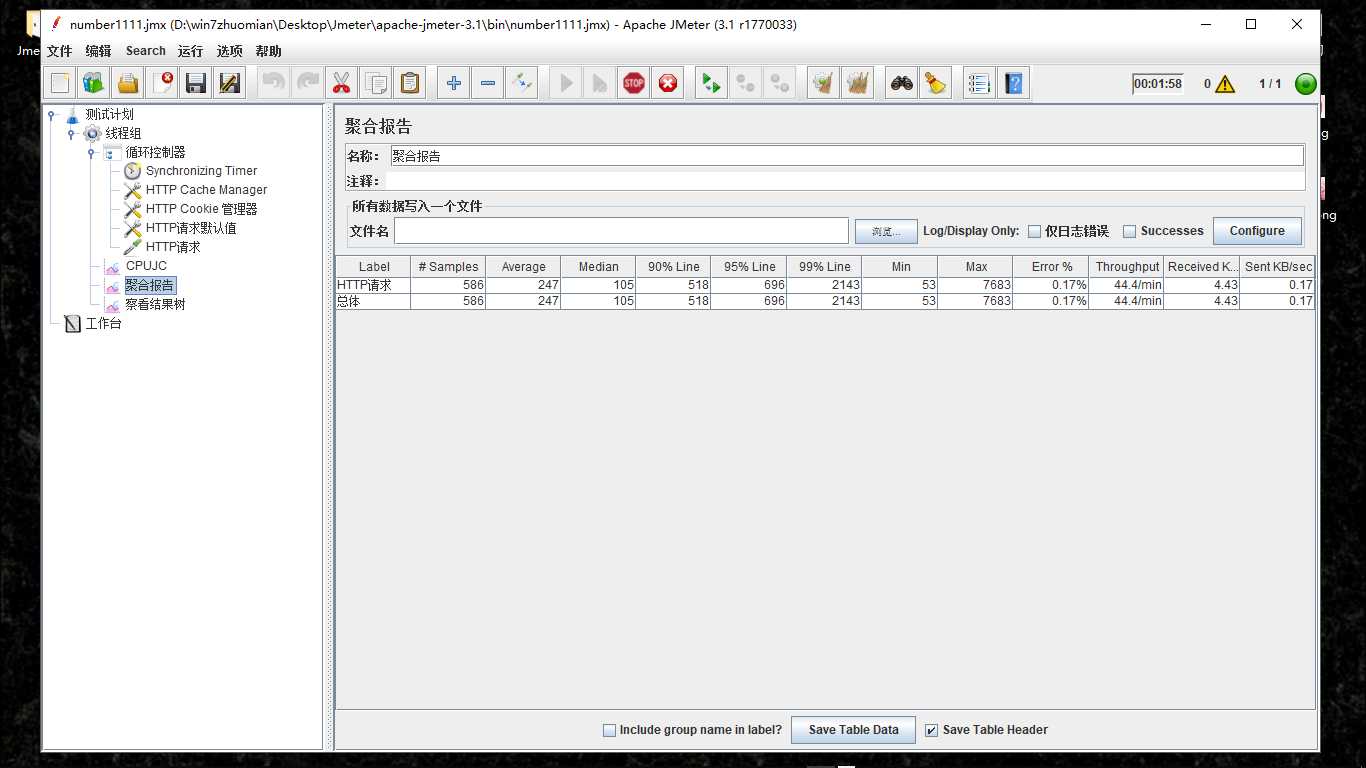Sort by the Throughput column header
This screenshot has height=768, width=1366.
tap(1127, 267)
